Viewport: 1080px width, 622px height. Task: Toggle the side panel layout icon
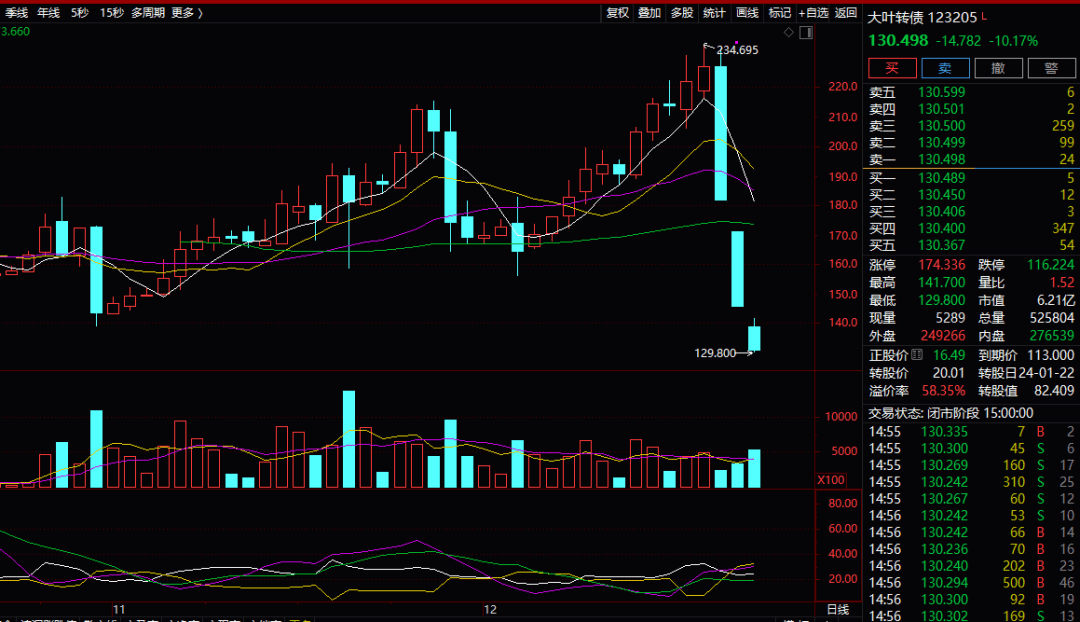coord(806,32)
